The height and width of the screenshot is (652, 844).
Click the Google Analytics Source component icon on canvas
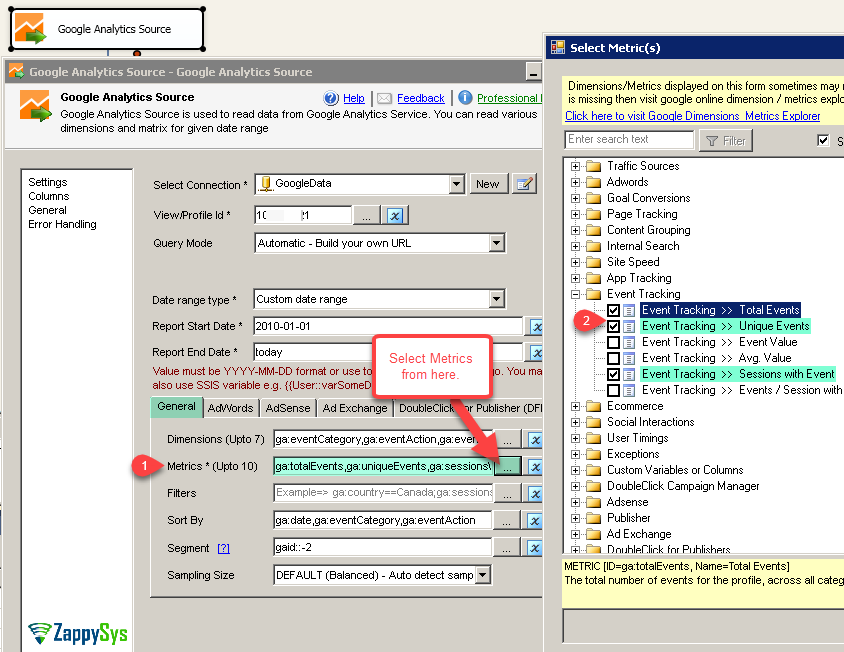pyautogui.click(x=30, y=29)
